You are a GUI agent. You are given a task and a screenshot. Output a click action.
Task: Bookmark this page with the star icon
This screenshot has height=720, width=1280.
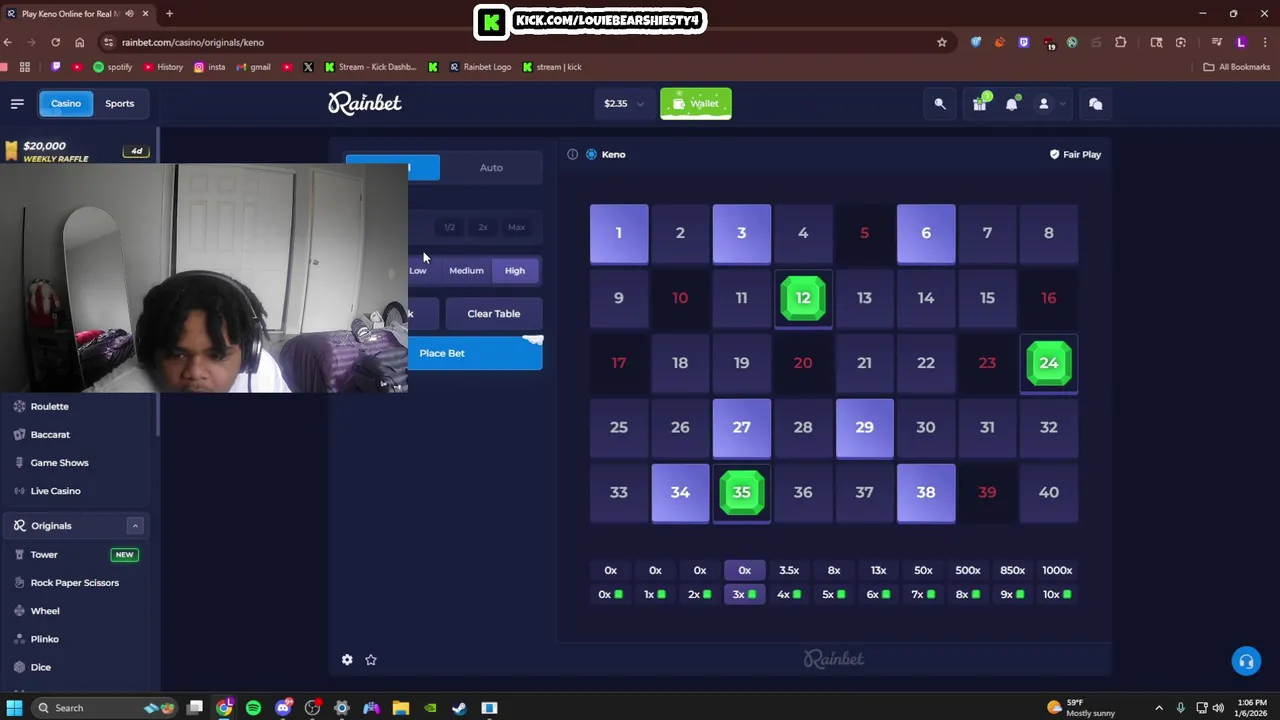click(x=941, y=42)
